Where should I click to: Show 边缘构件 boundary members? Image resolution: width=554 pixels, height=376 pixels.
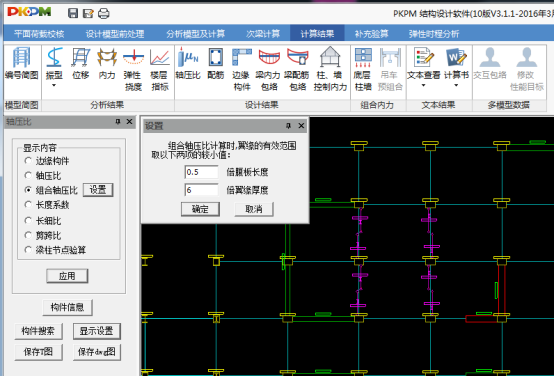point(242,69)
